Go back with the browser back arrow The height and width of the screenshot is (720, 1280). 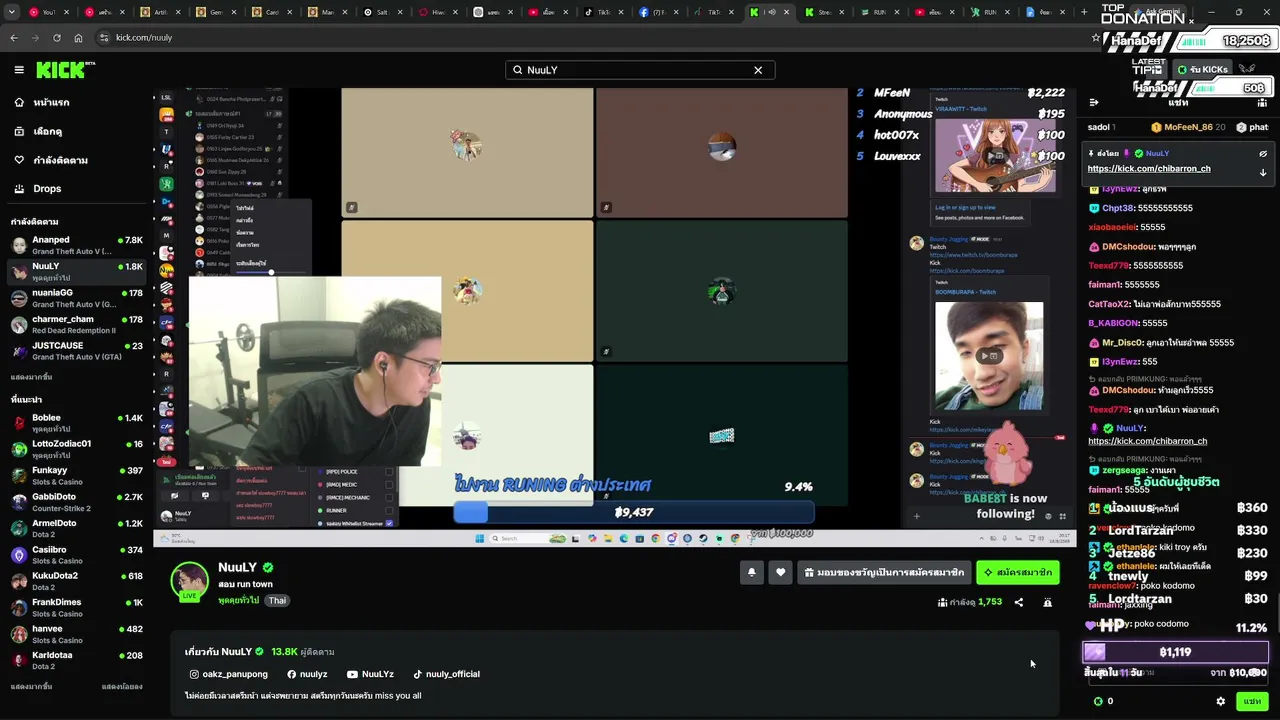tap(14, 37)
